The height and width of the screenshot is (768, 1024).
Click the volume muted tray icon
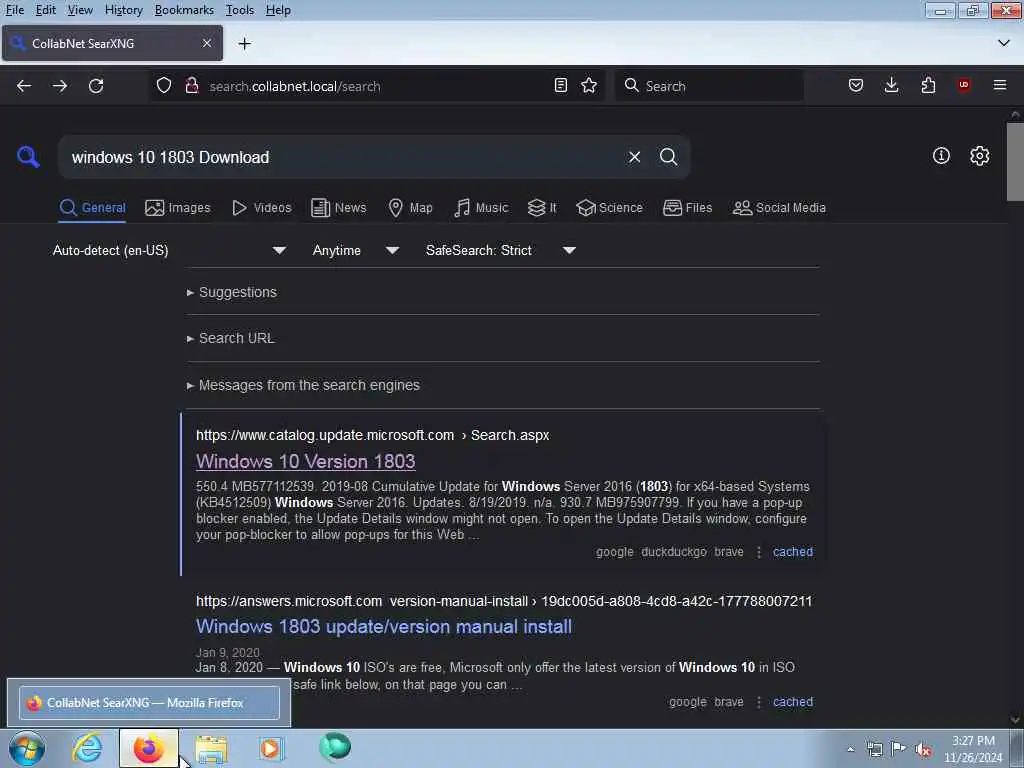(x=923, y=749)
